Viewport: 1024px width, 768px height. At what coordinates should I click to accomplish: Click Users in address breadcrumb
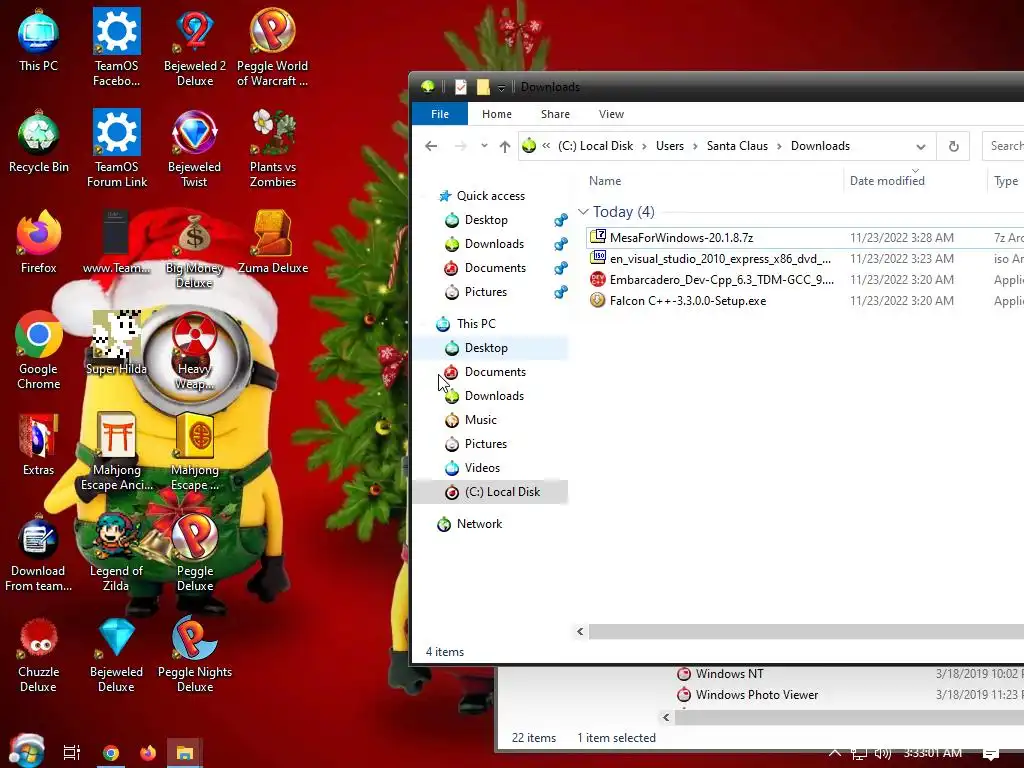pos(669,146)
